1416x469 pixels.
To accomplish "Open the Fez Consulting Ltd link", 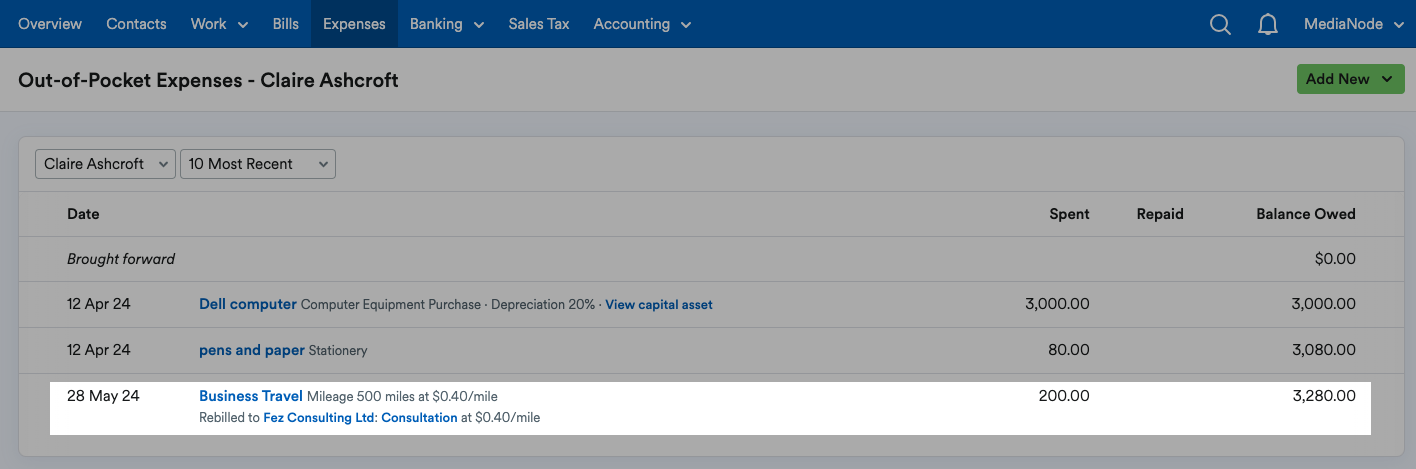I will pyautogui.click(x=319, y=417).
